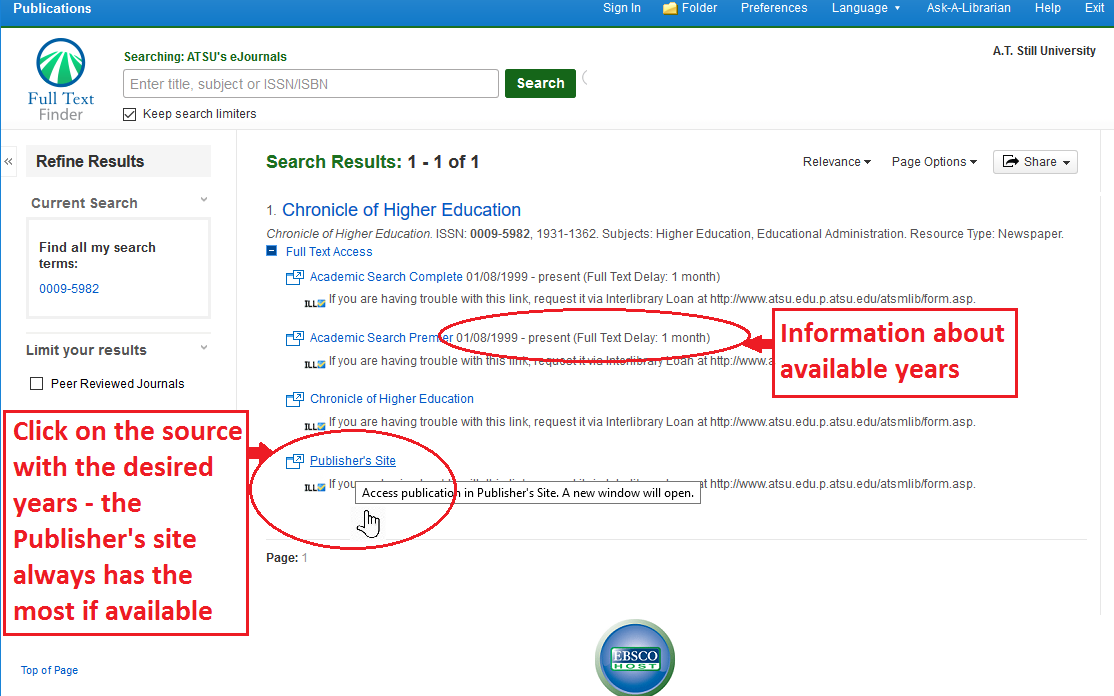This screenshot has height=696, width=1114.
Task: Click ILL icon under Academic Search Premier
Action: tap(315, 364)
